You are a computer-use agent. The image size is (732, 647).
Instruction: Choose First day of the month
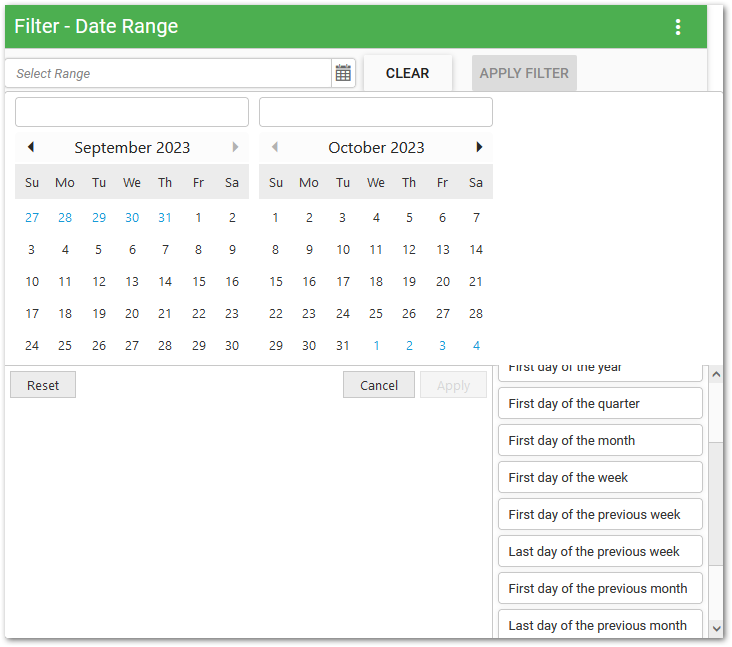coord(600,440)
